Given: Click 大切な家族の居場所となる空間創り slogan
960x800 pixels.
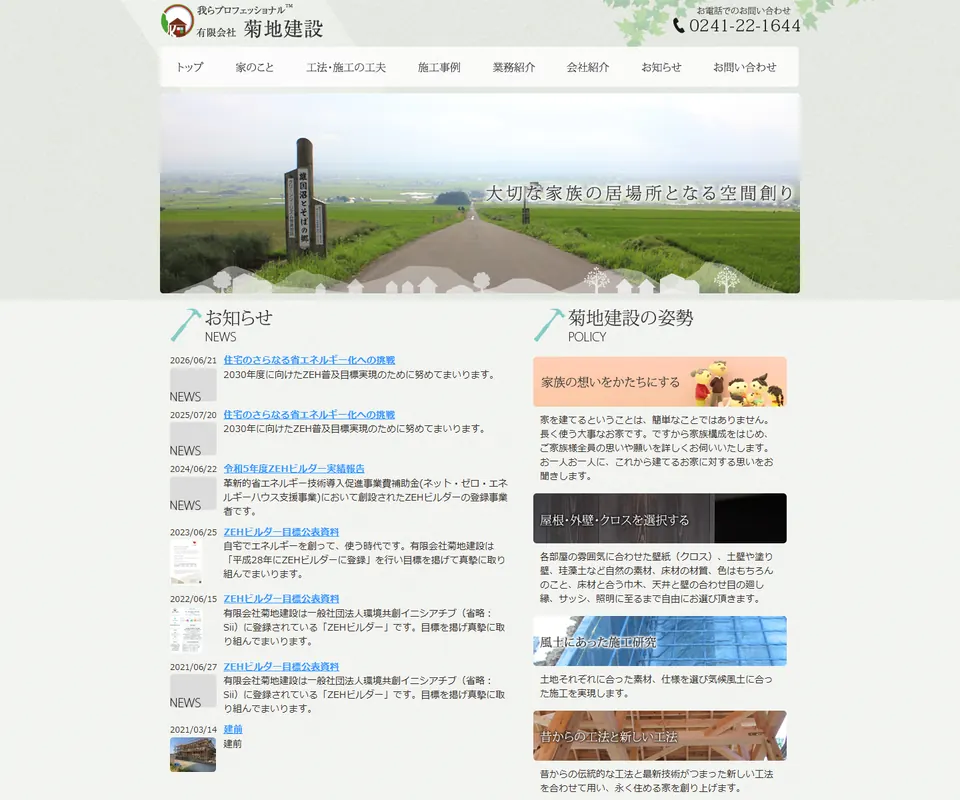Looking at the screenshot, I should pyautogui.click(x=640, y=193).
